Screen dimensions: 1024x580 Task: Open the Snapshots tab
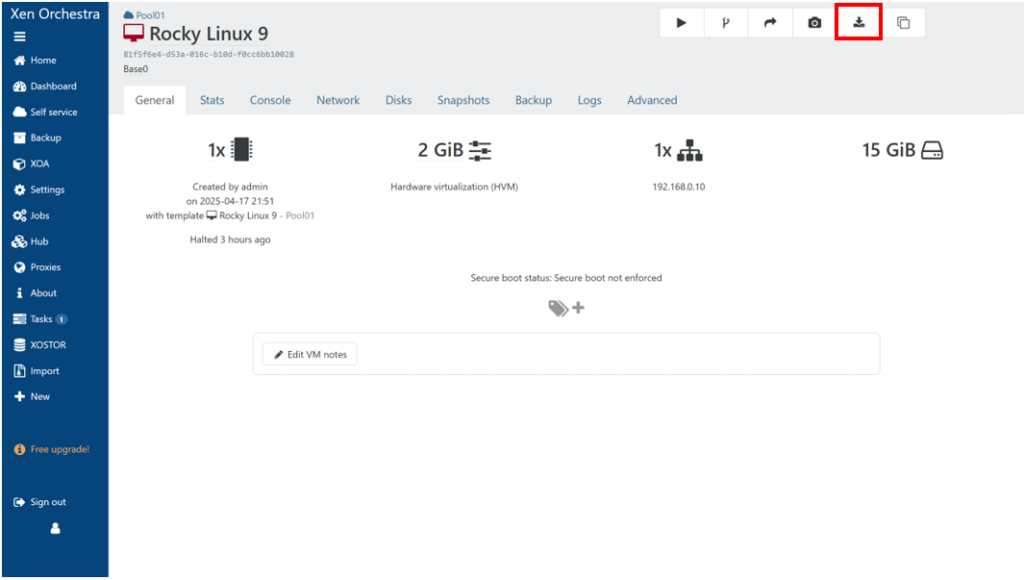pos(463,100)
